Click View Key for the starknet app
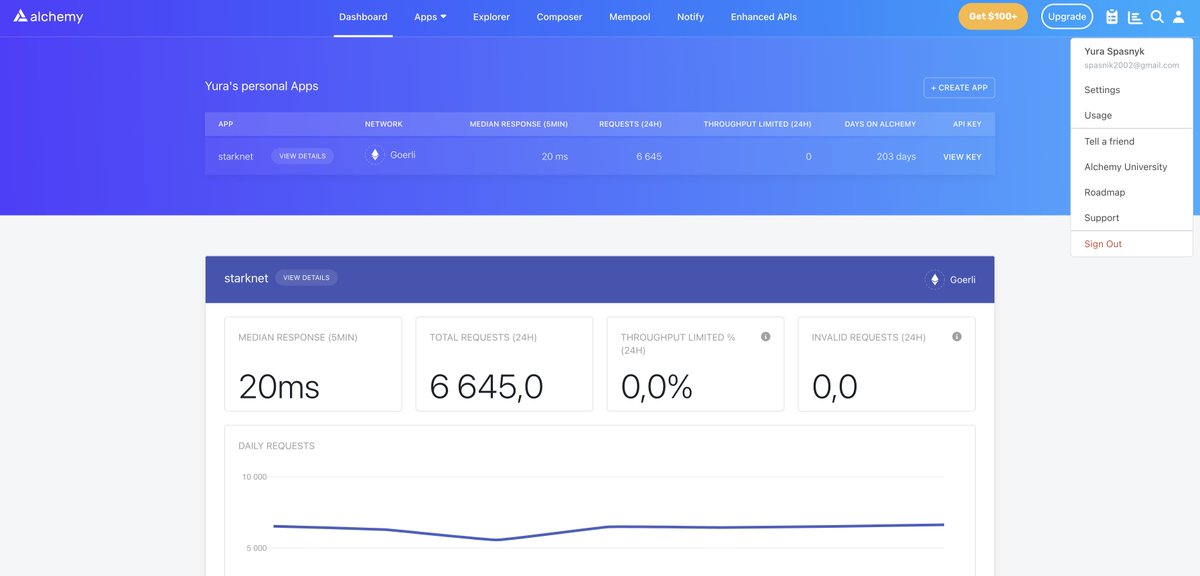Viewport: 1200px width, 576px height. point(962,157)
